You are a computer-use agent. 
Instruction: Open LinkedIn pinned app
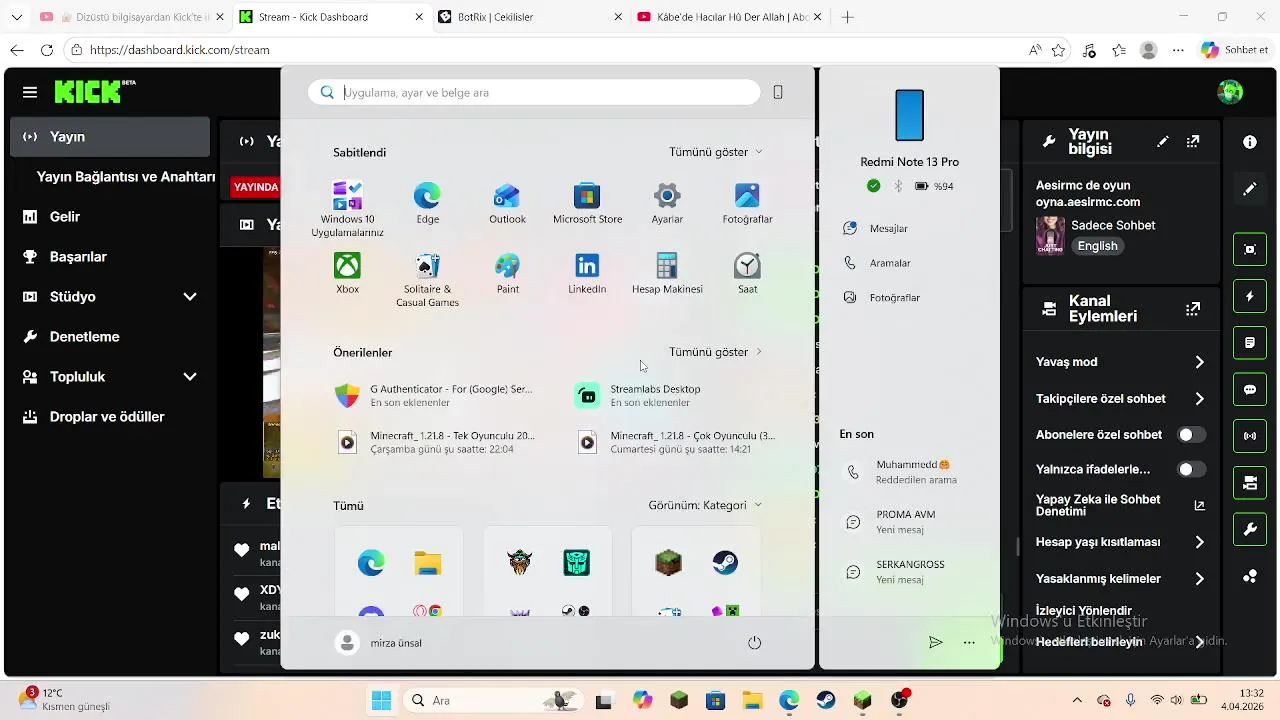[587, 273]
